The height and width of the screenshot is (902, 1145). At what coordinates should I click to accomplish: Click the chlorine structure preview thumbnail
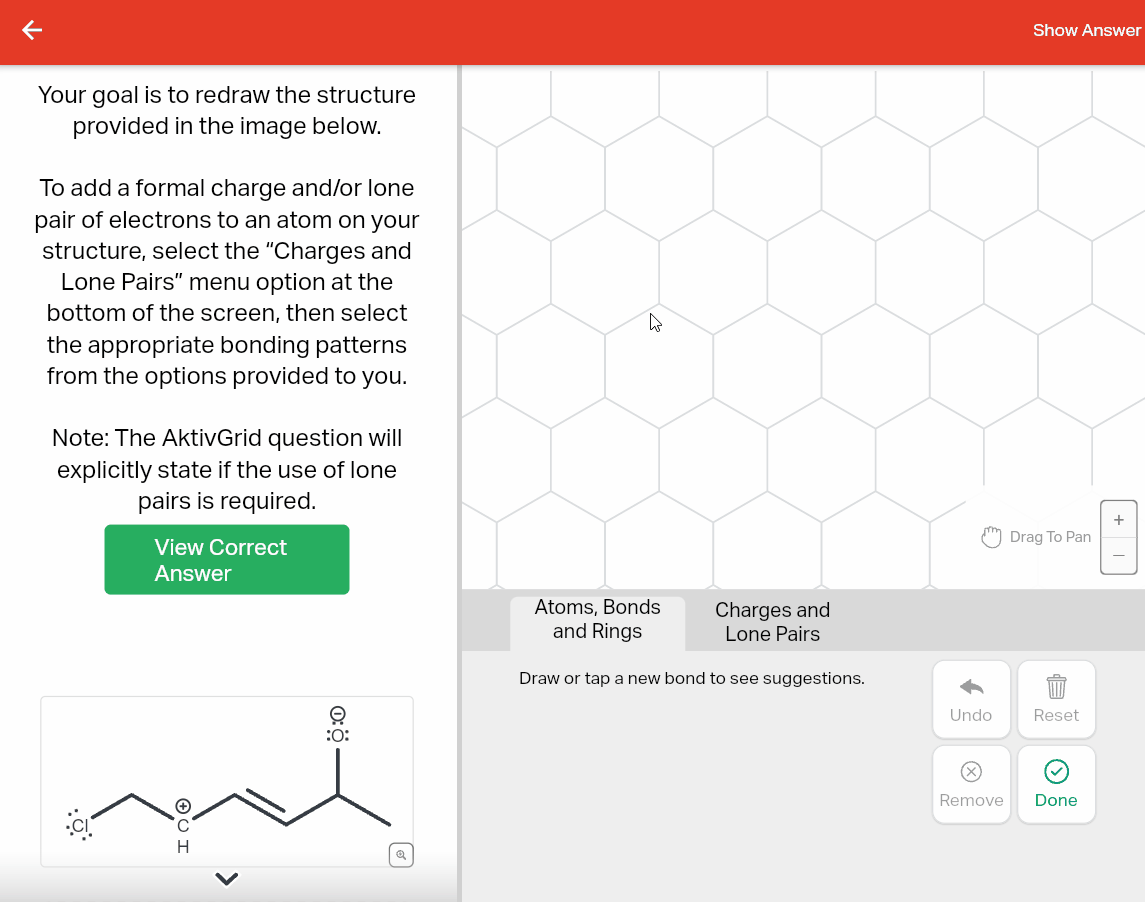pyautogui.click(x=226, y=781)
